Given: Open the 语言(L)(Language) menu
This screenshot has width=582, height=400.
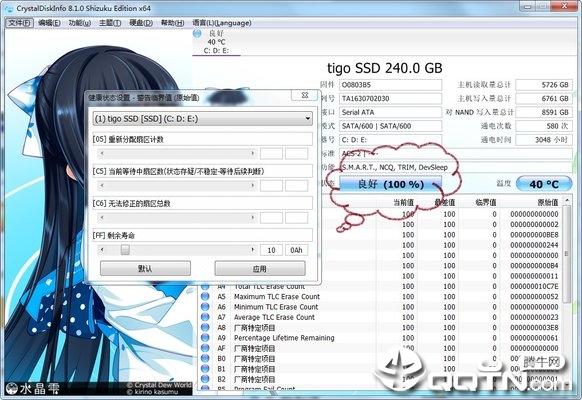Looking at the screenshot, I should (x=222, y=23).
